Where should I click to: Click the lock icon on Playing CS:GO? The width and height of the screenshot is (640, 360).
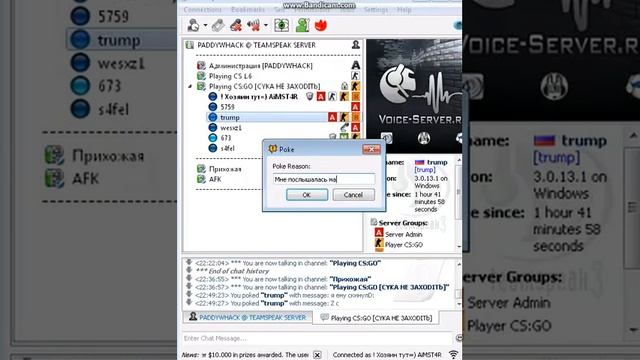[x=344, y=86]
